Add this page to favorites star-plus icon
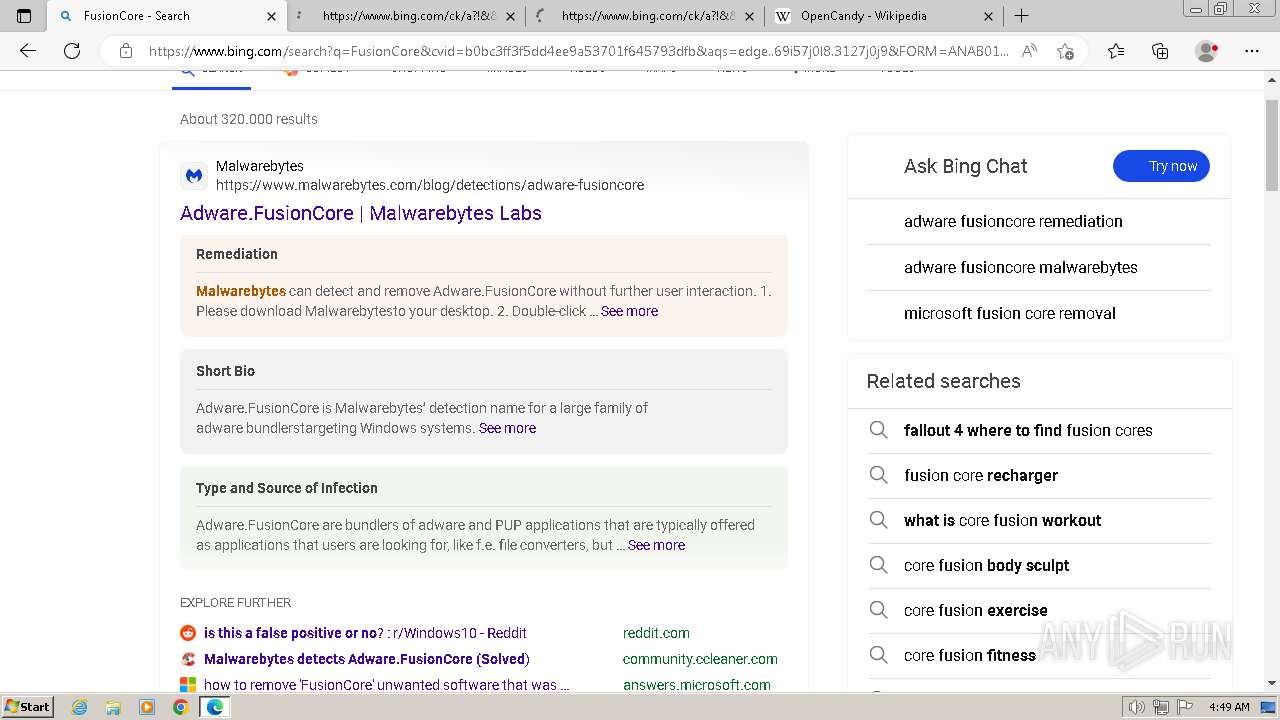The image size is (1280, 720). tap(1065, 51)
